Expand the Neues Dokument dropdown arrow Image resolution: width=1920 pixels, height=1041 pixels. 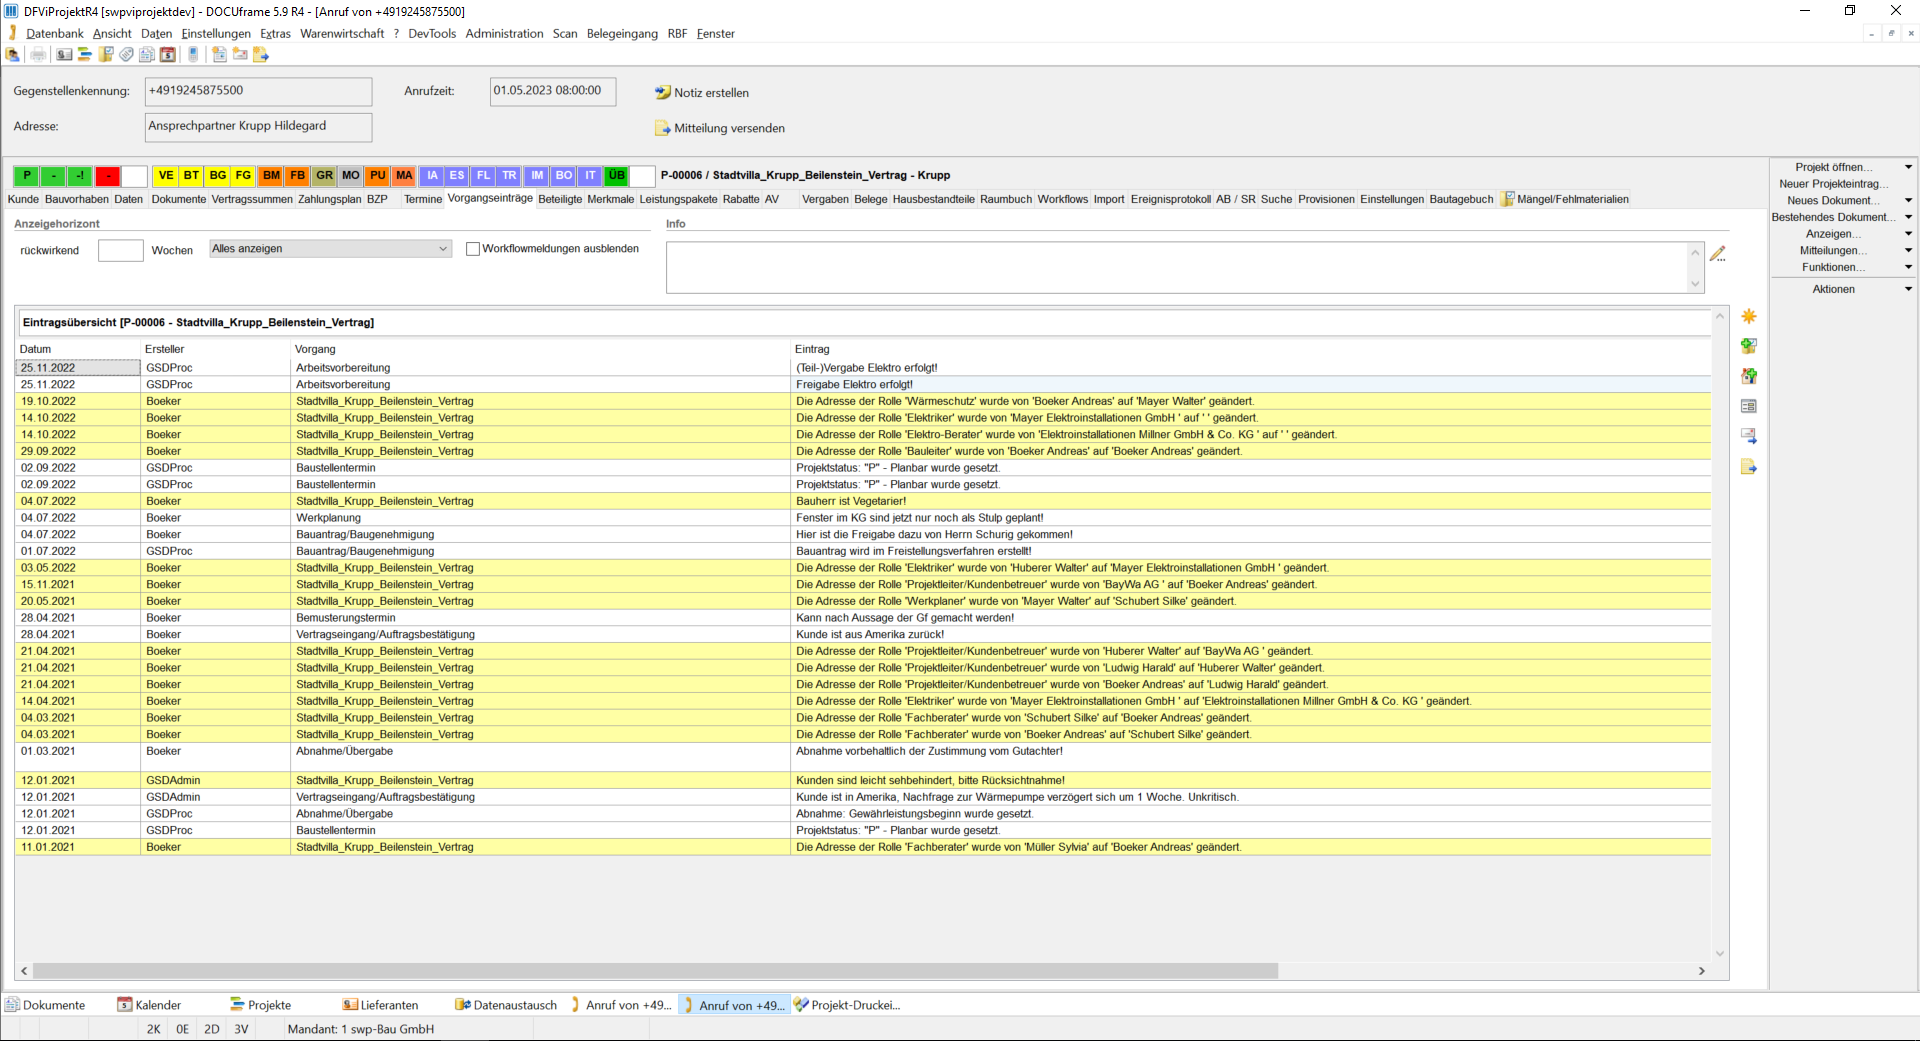tap(1908, 200)
